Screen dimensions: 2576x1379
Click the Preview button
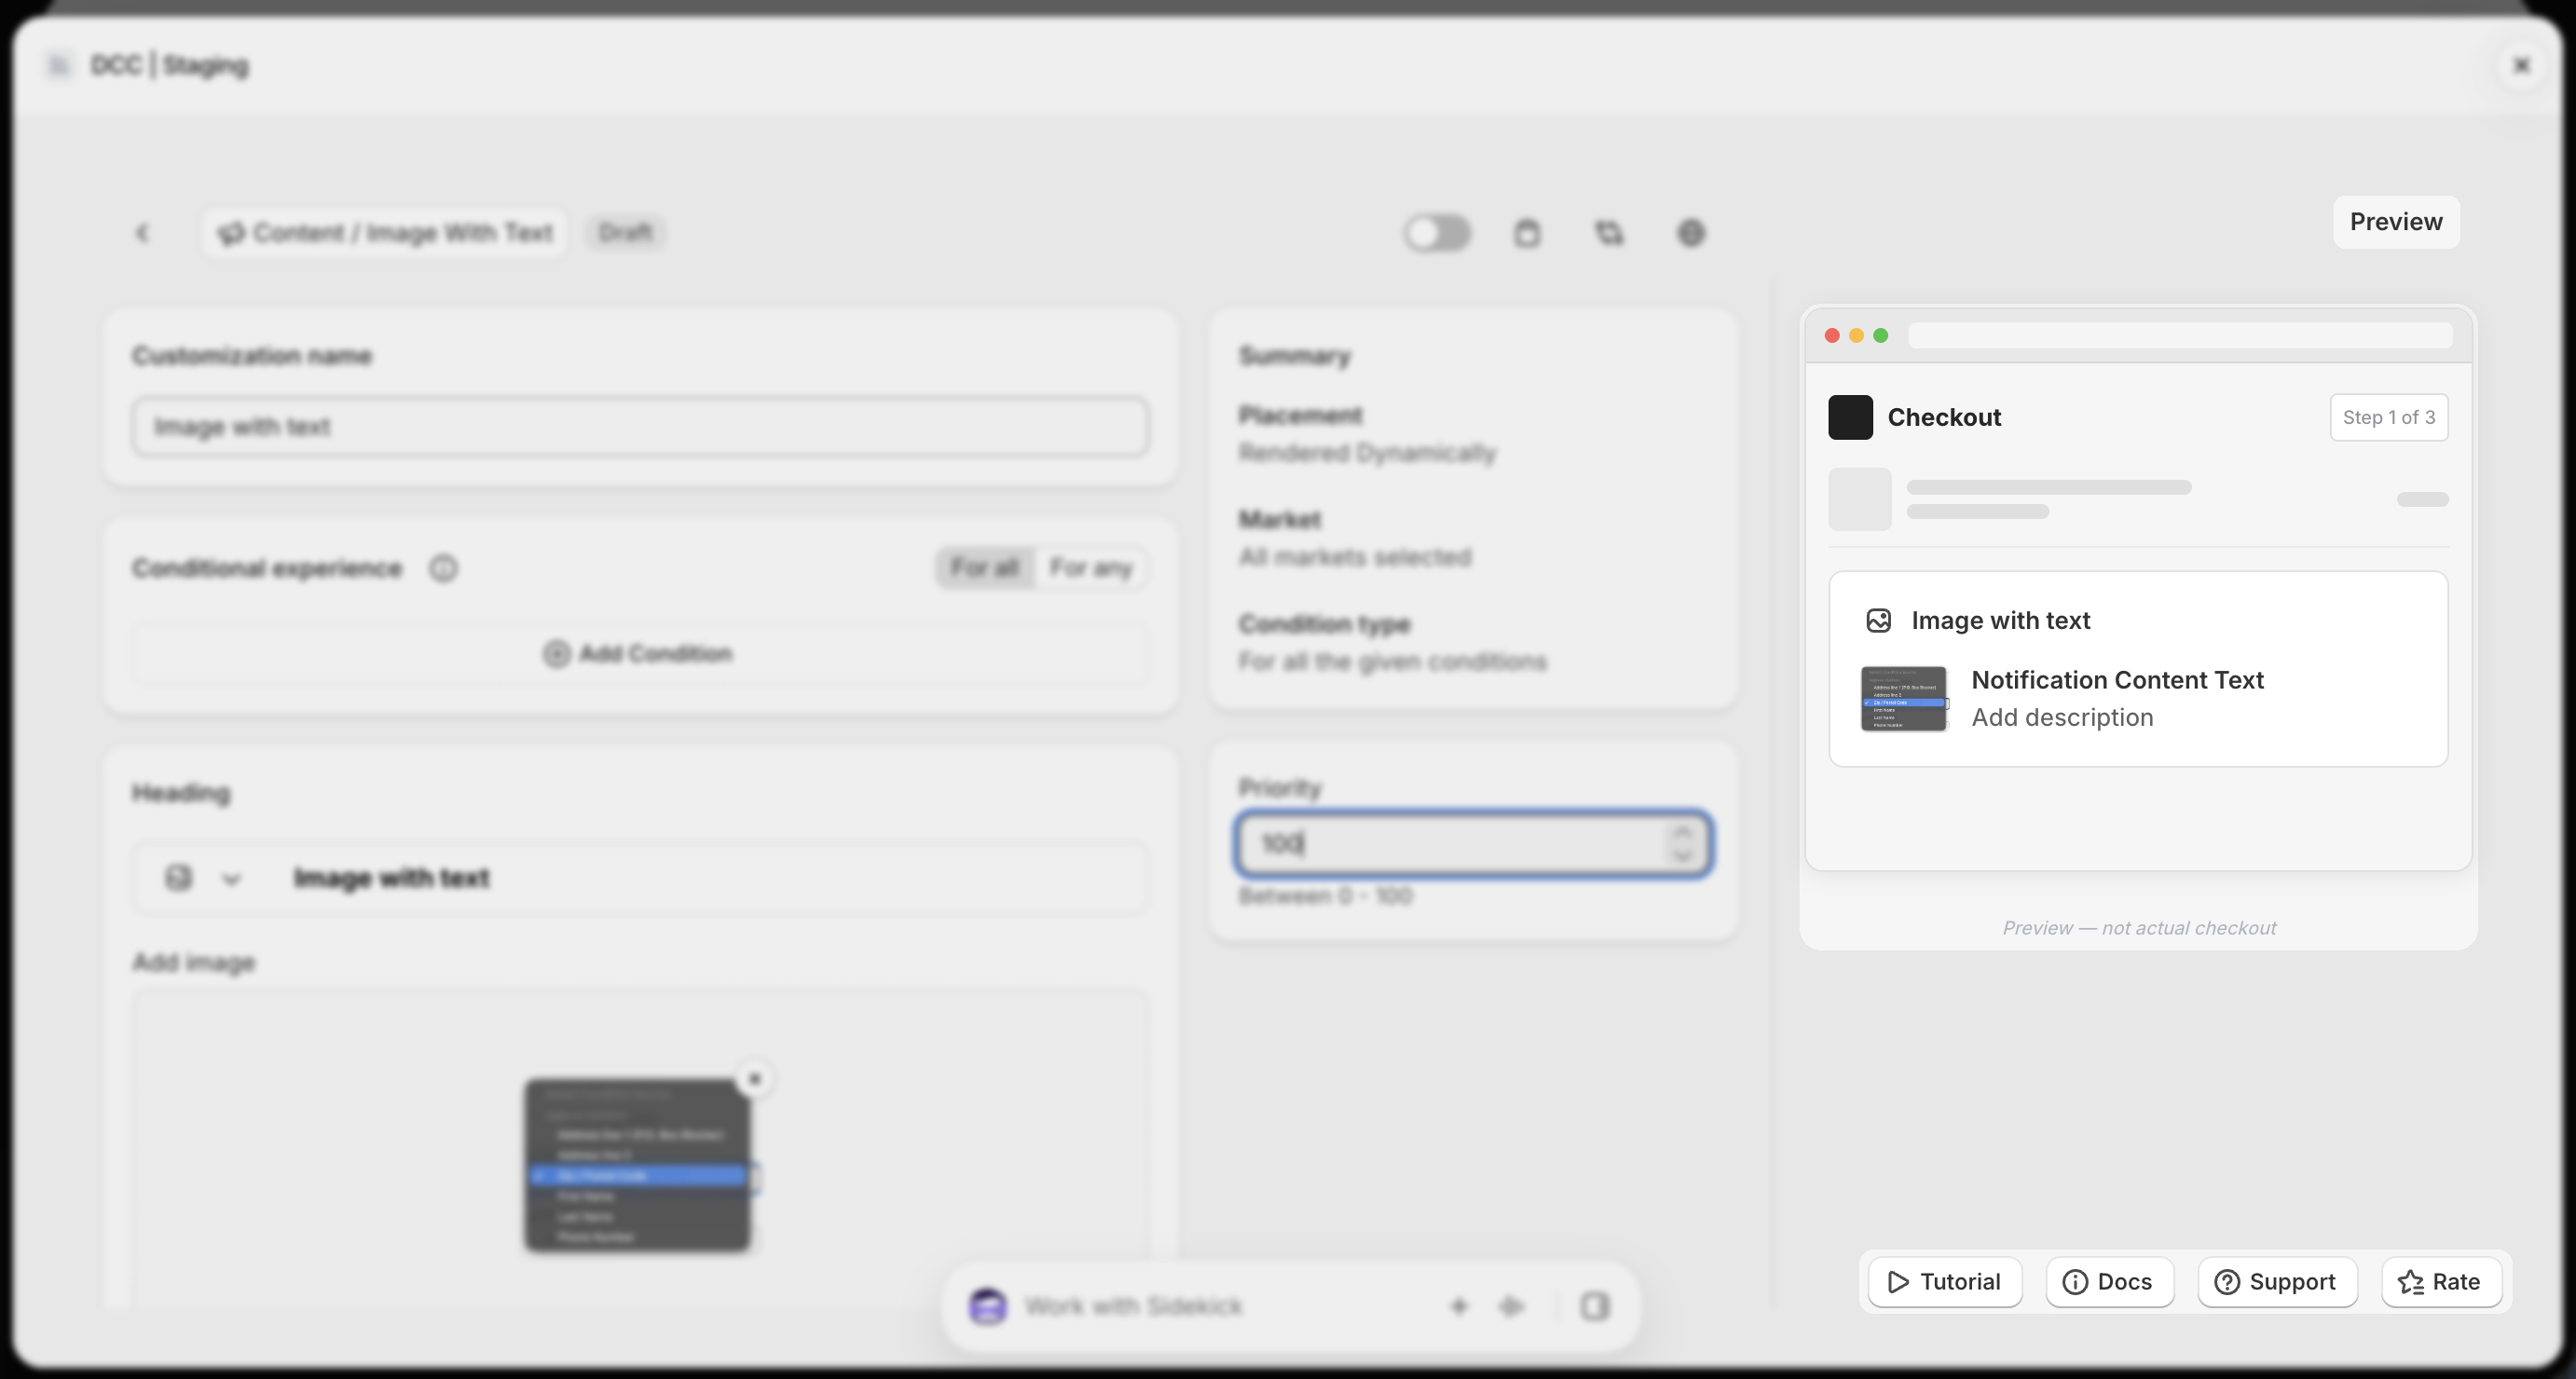point(2396,222)
